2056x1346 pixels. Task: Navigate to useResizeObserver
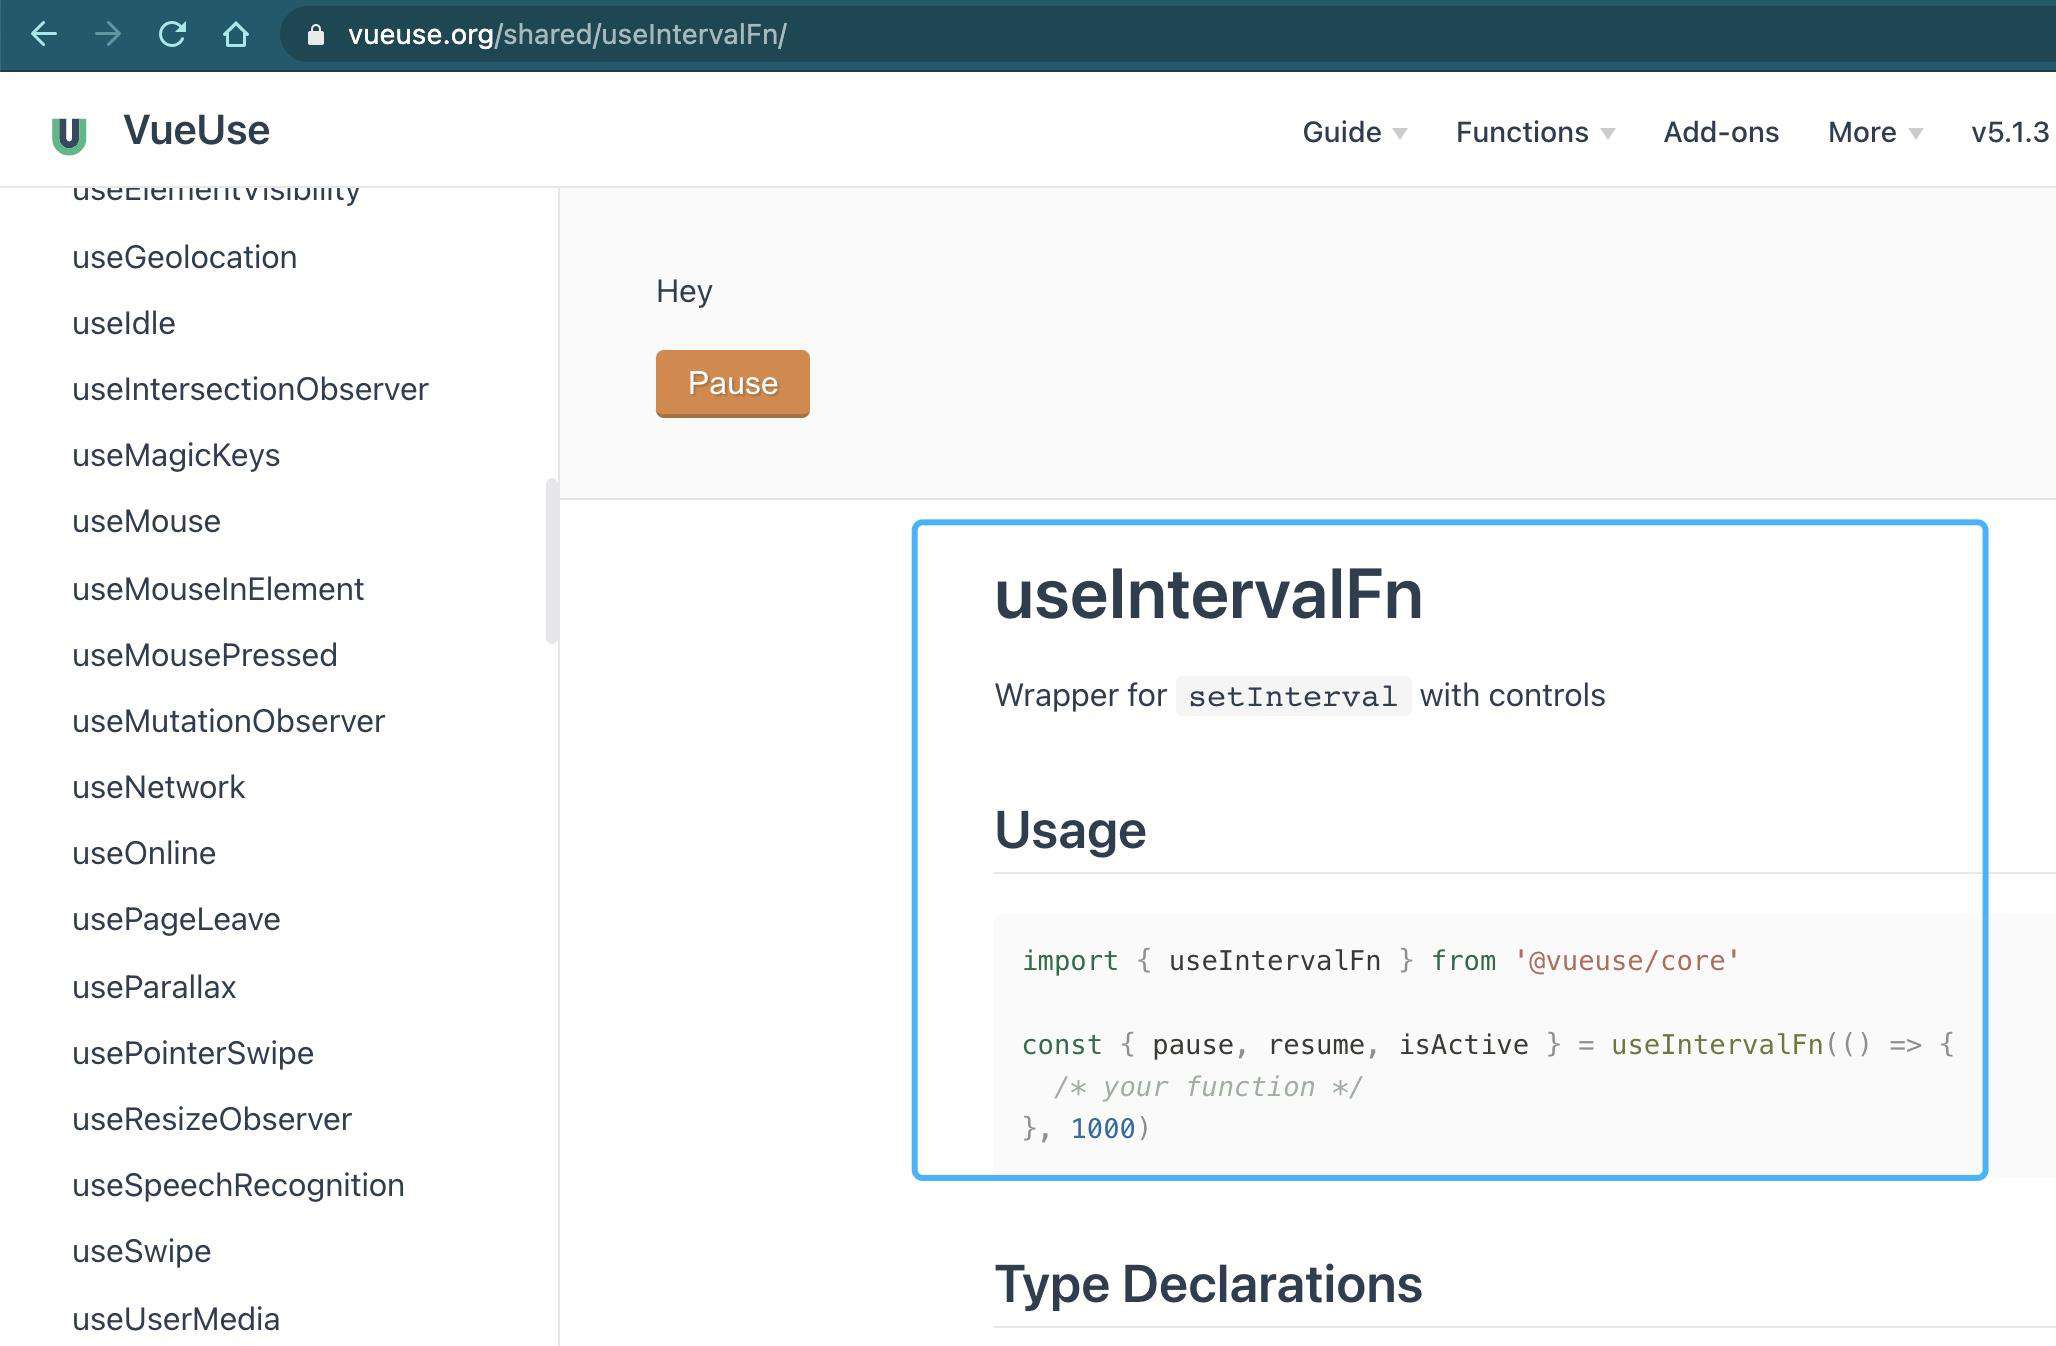coord(212,1119)
